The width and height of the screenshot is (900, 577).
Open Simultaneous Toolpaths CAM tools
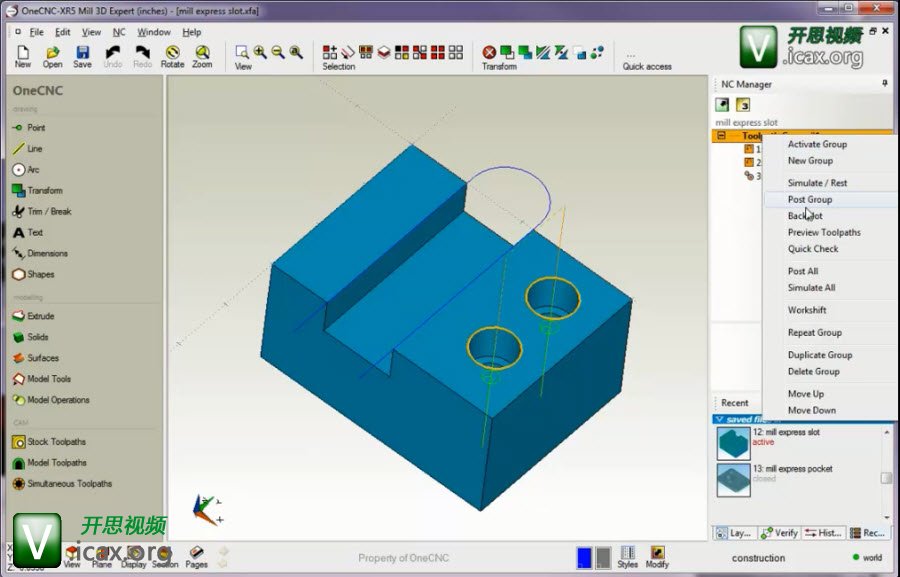pyautogui.click(x=62, y=483)
